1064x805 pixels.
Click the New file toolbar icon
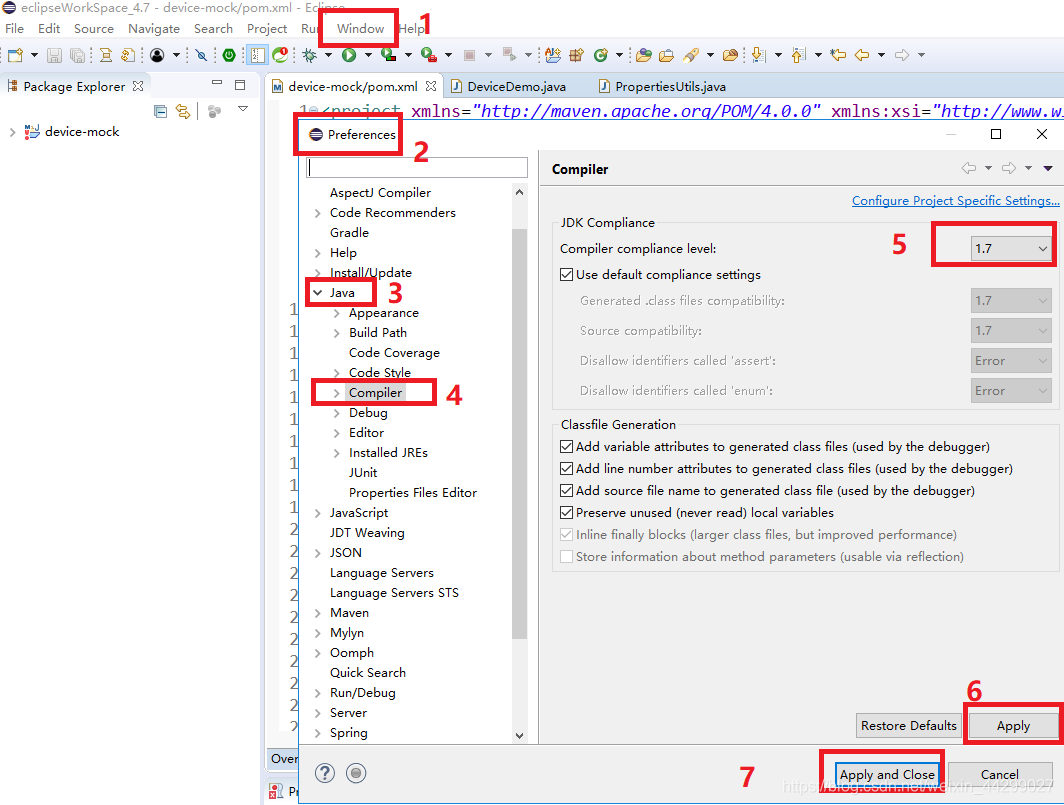16,55
